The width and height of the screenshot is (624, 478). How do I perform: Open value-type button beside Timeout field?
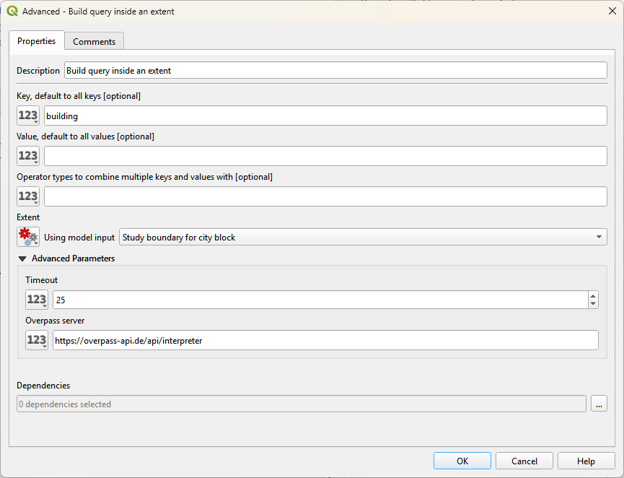[37, 300]
